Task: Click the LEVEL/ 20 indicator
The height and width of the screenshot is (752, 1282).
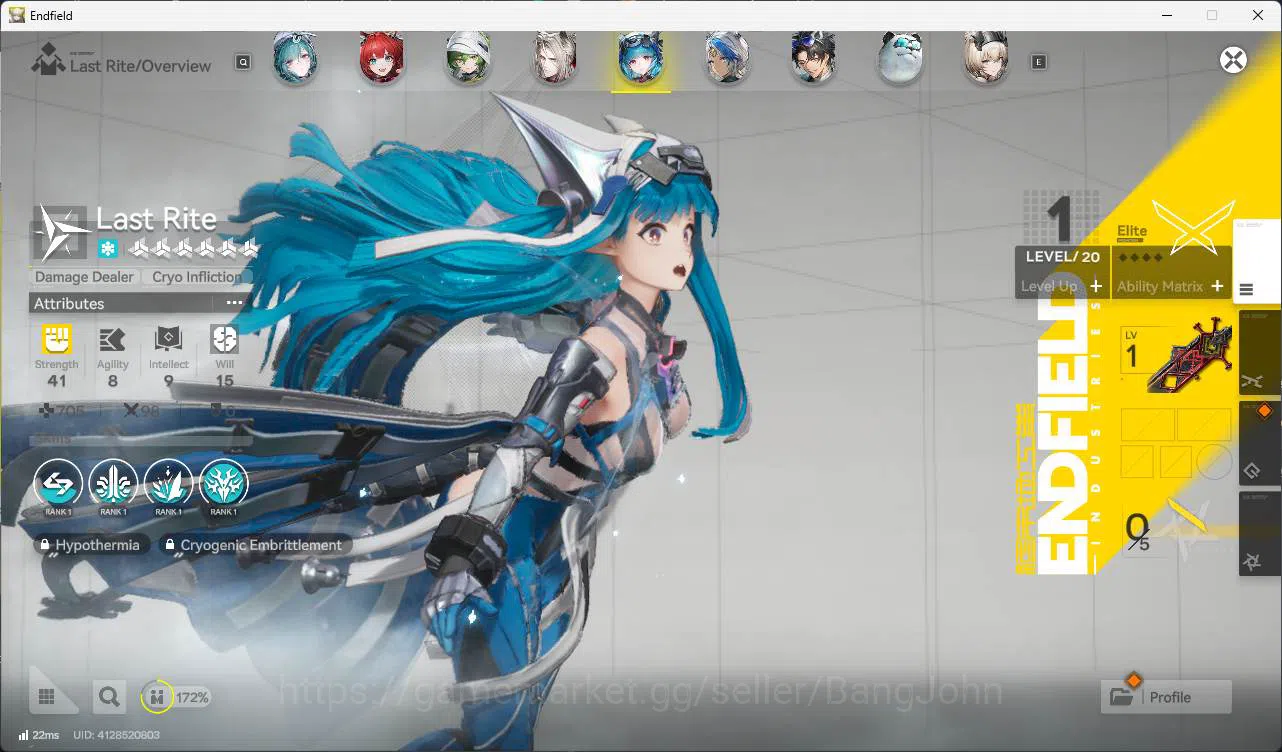Action: [x=1062, y=257]
